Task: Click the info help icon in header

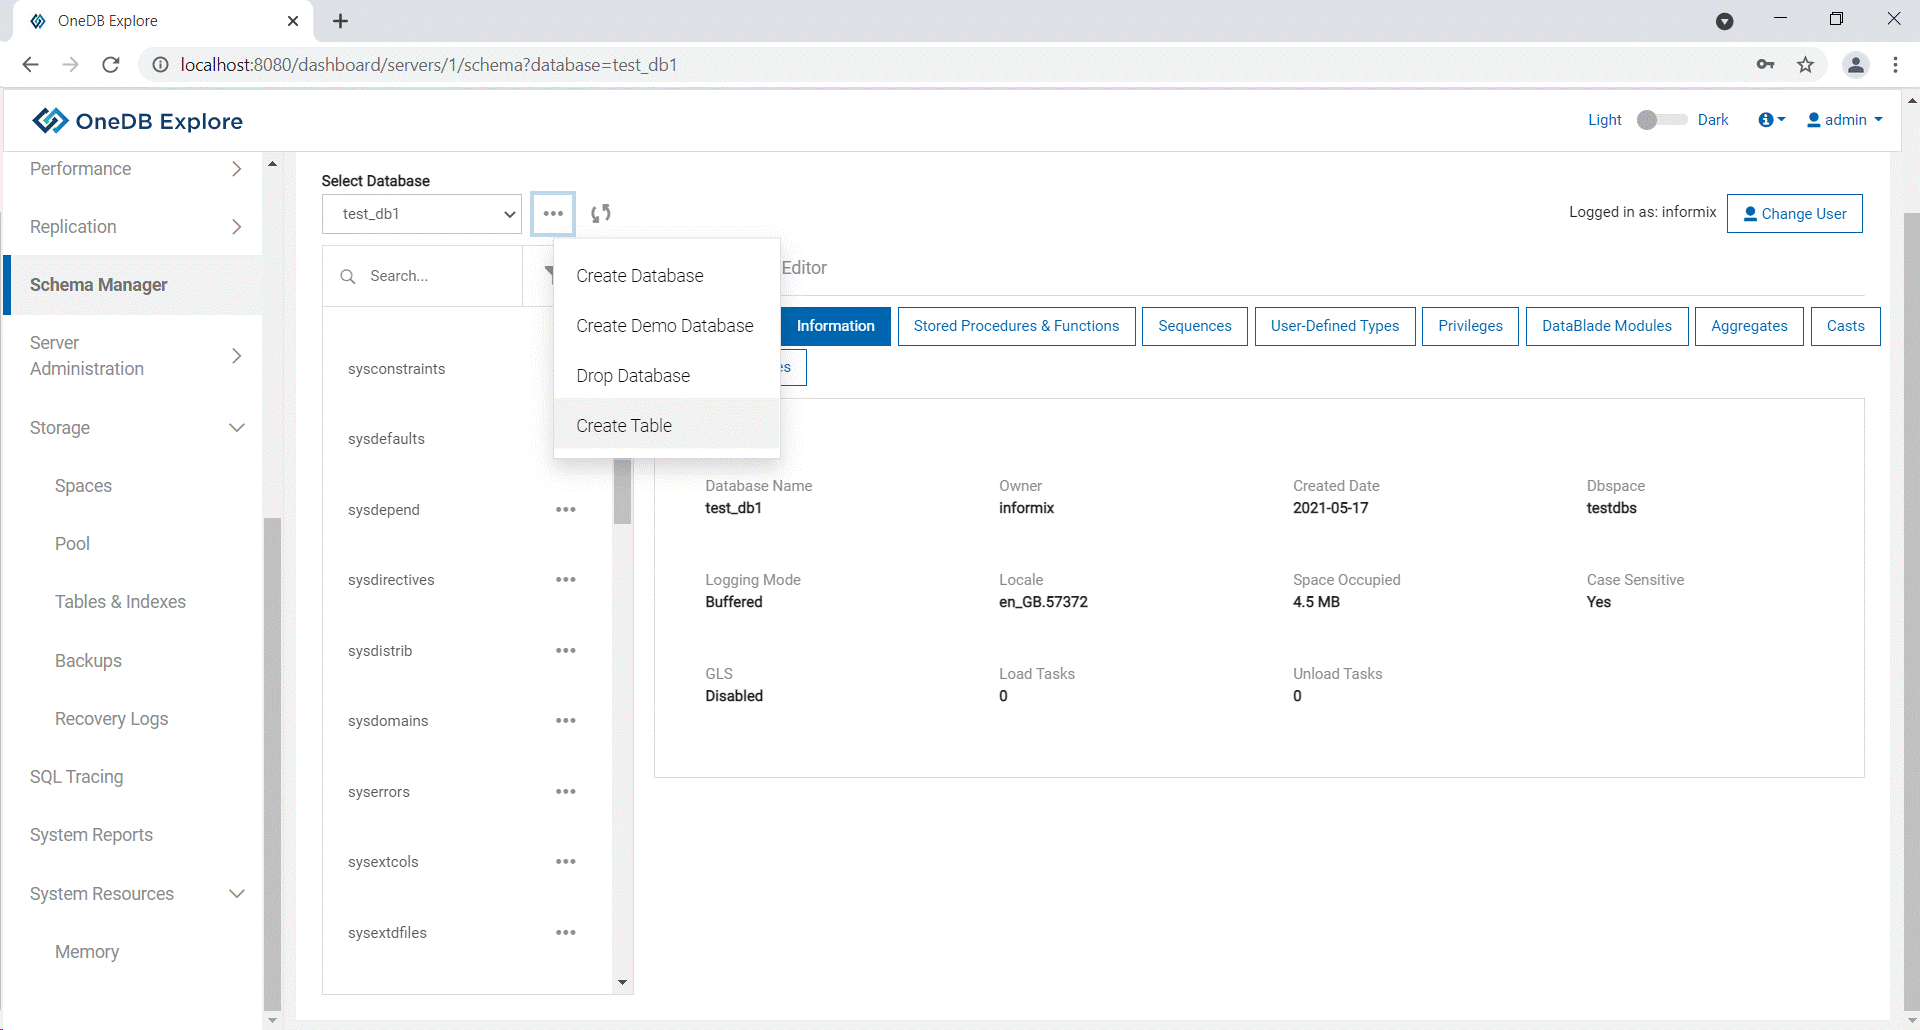Action: click(x=1770, y=120)
